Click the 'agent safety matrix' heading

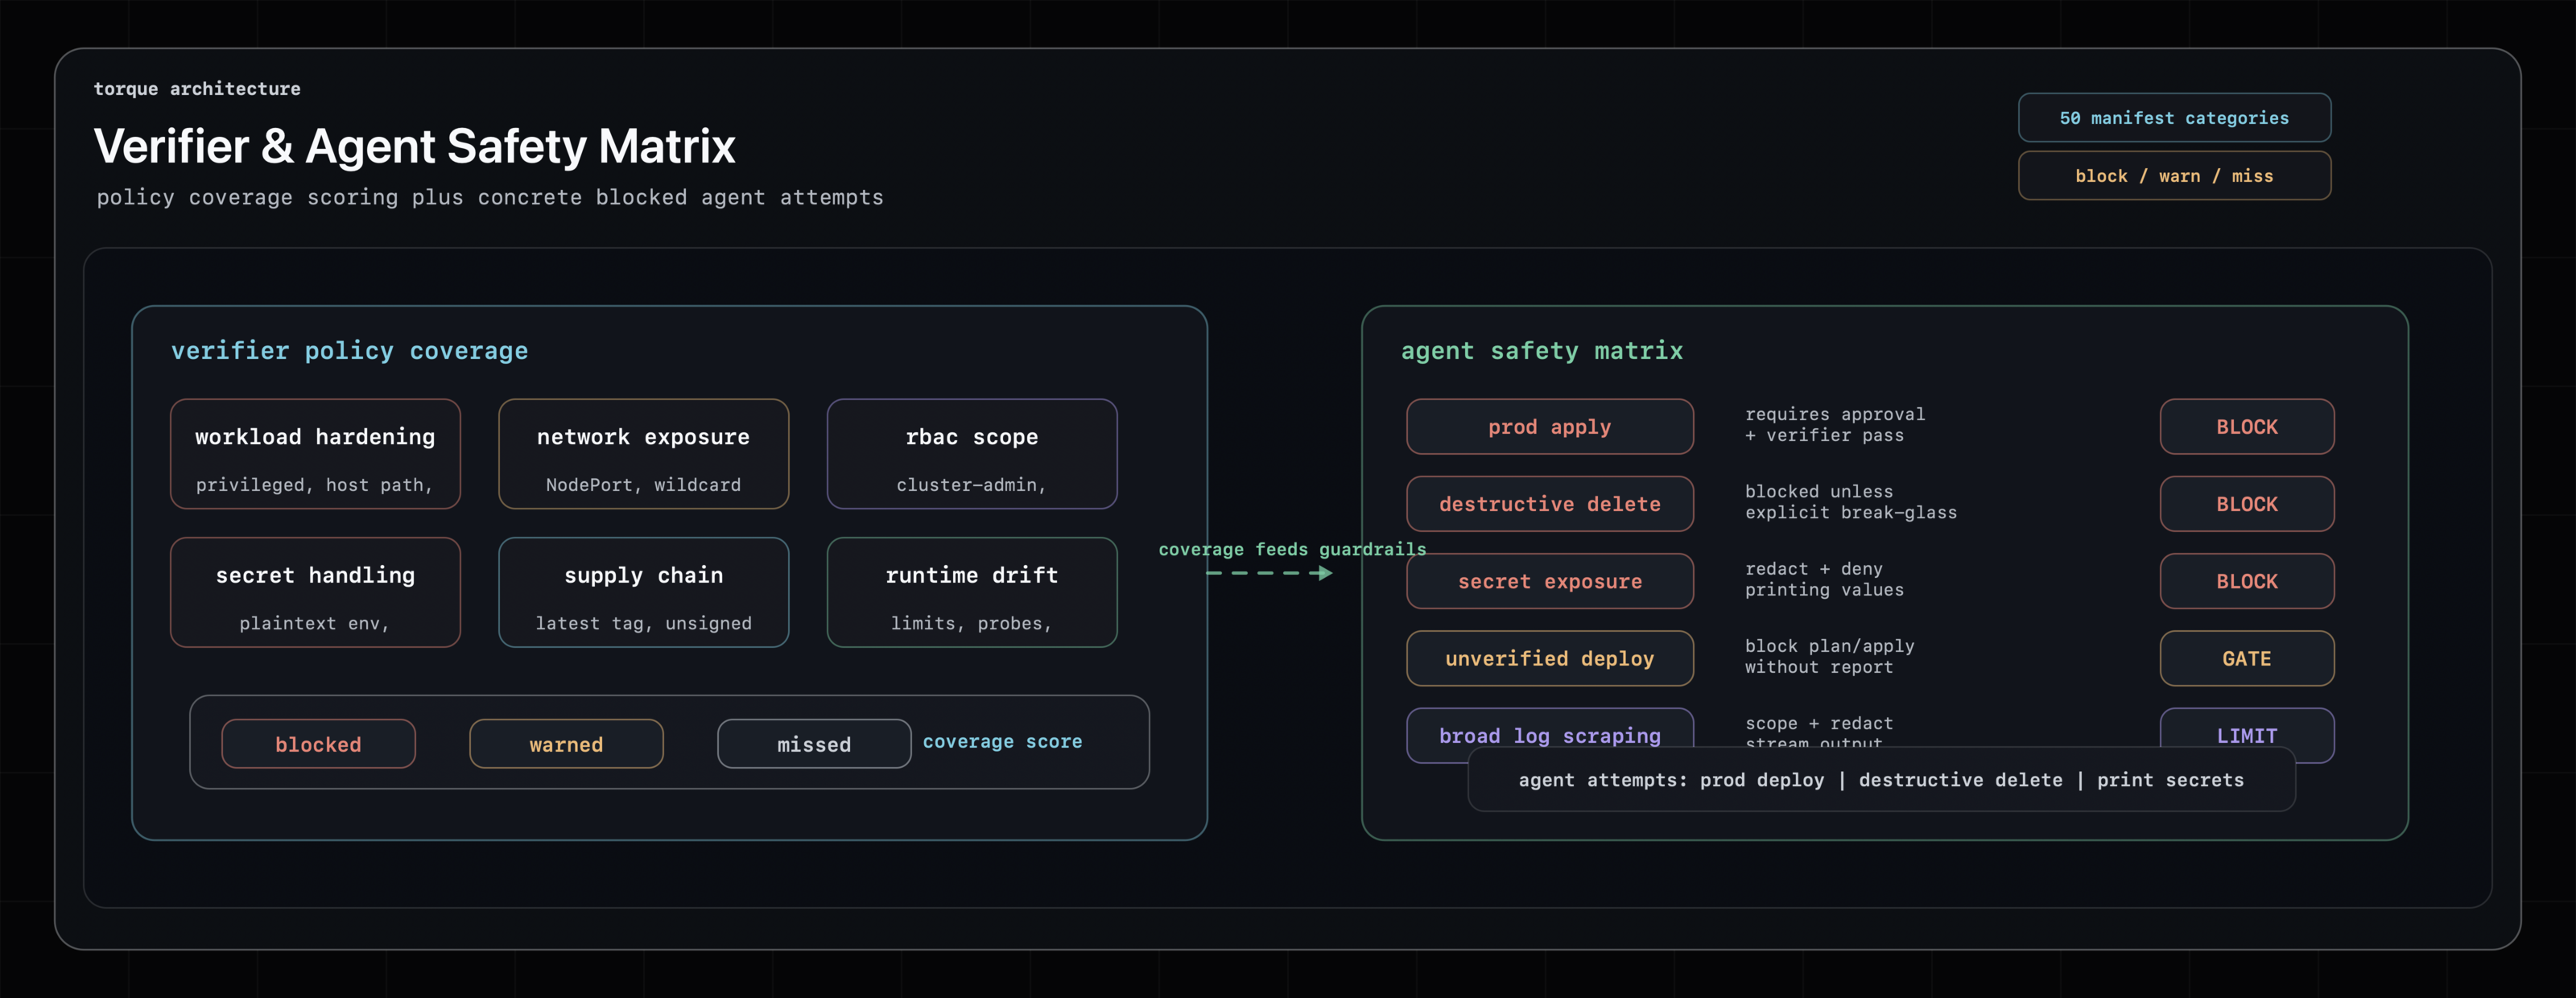1541,351
